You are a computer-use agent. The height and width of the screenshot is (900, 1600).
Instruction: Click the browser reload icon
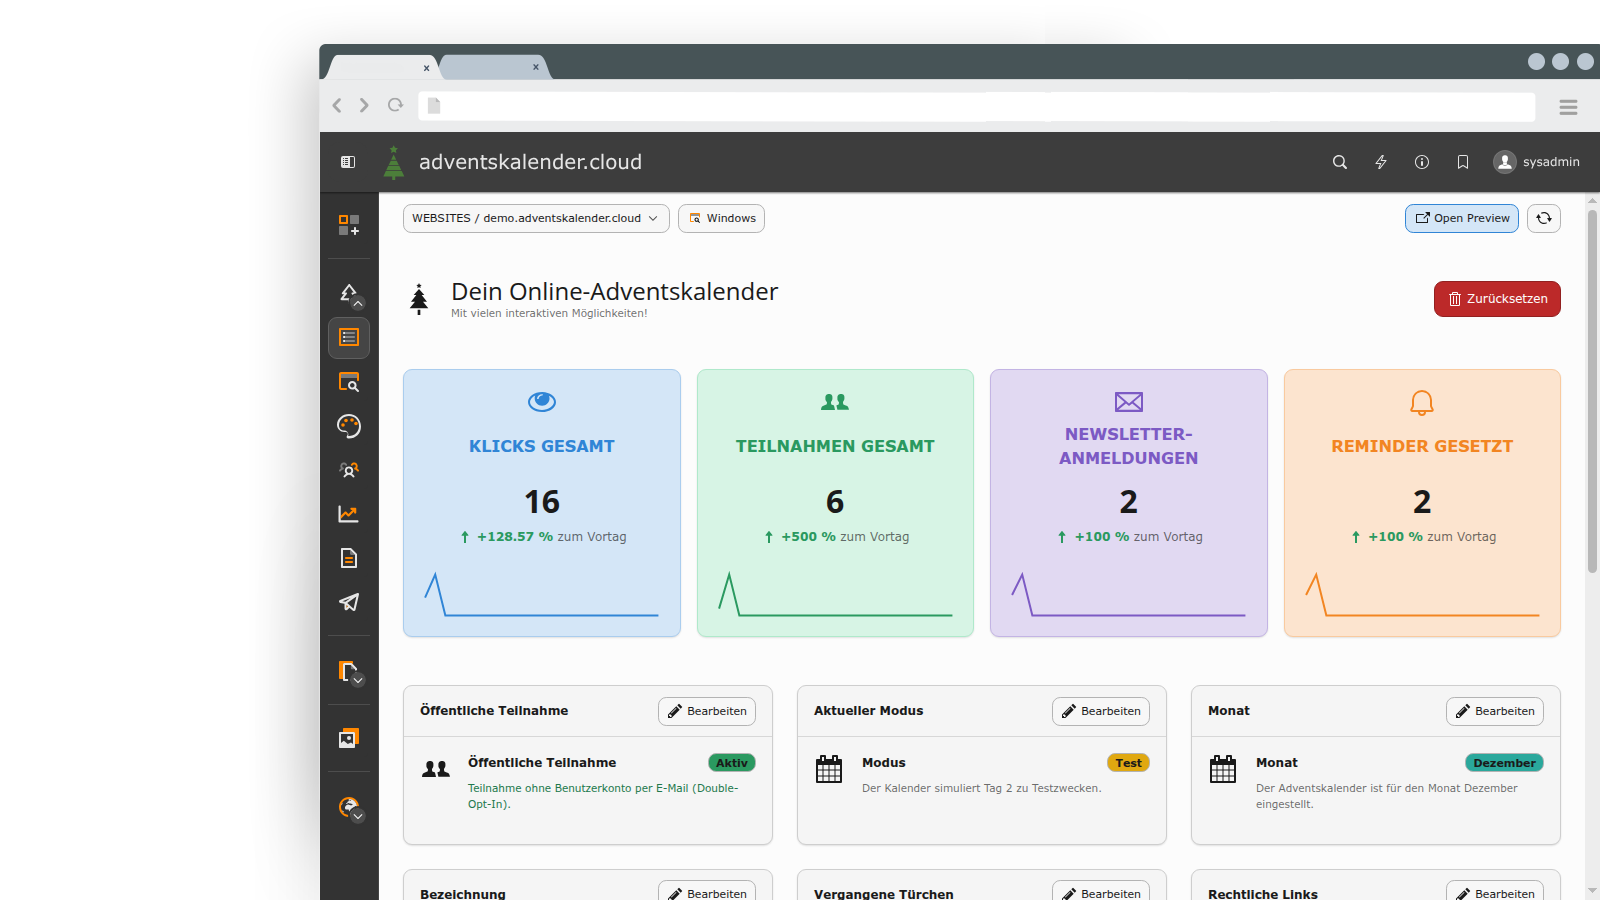[x=396, y=105]
